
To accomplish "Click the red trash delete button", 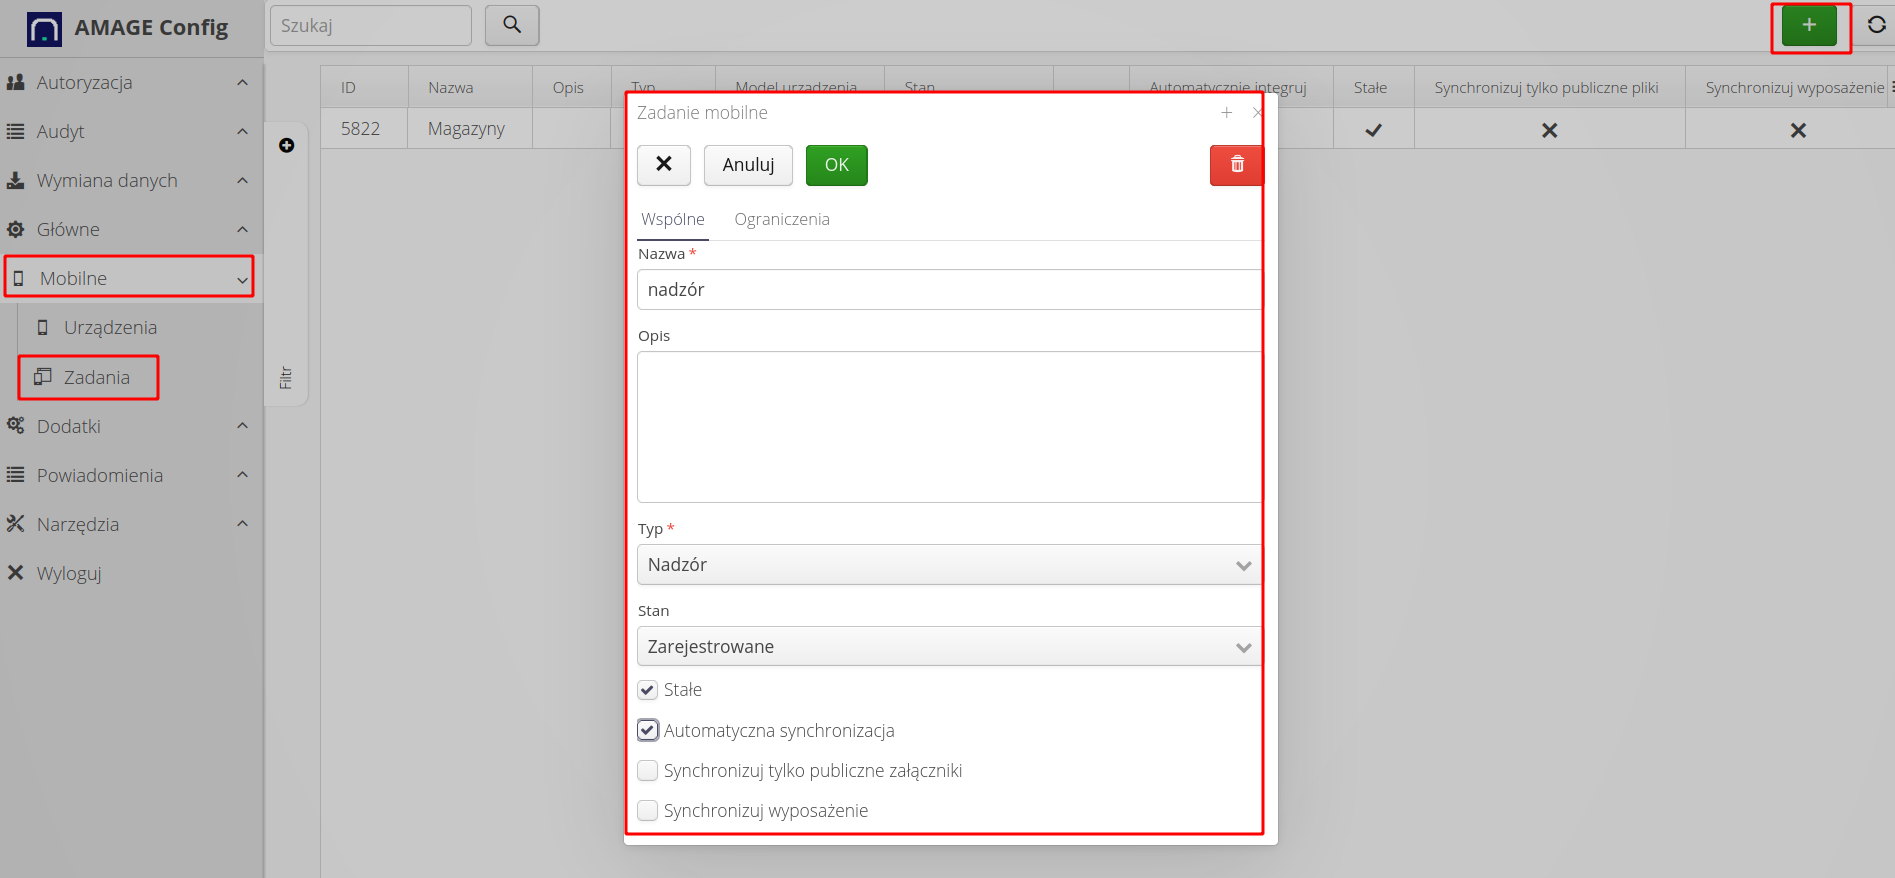I will (x=1236, y=165).
